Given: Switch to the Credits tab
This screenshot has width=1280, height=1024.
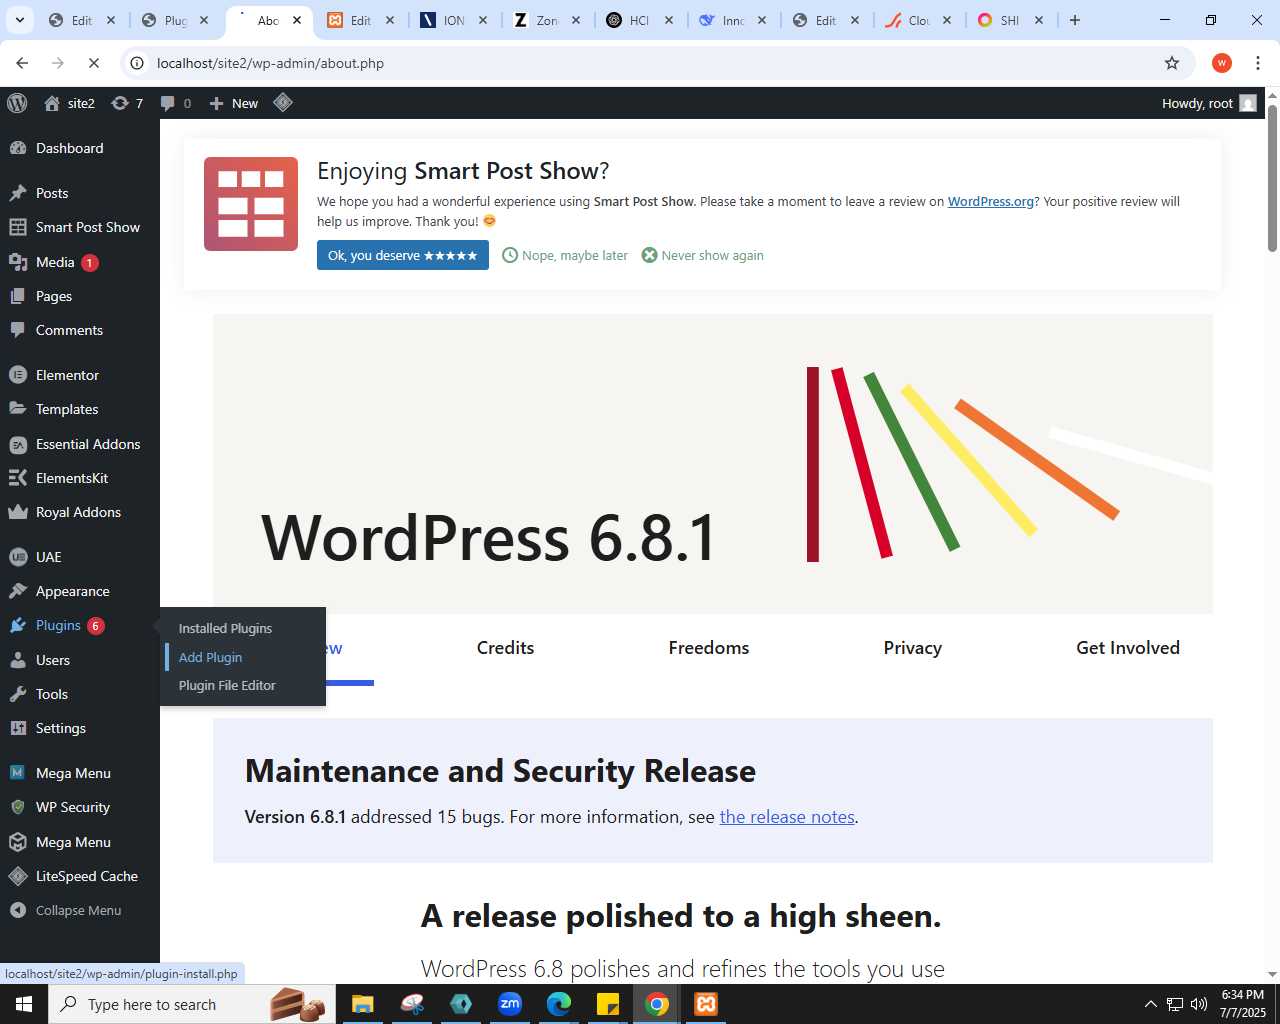Looking at the screenshot, I should [505, 648].
